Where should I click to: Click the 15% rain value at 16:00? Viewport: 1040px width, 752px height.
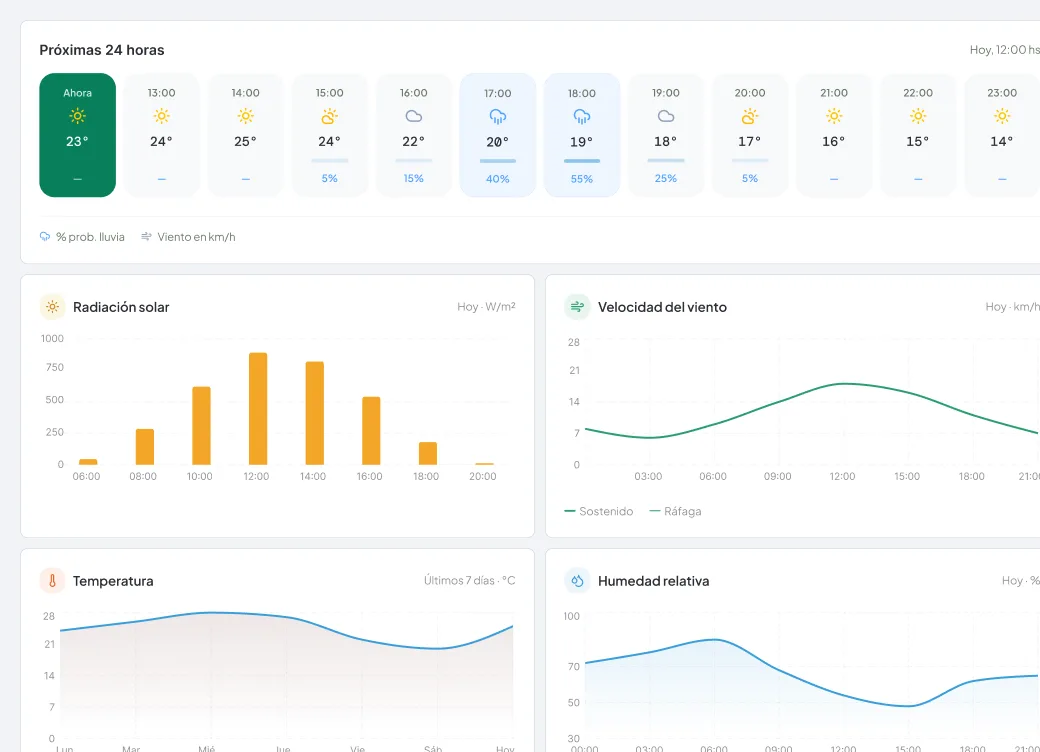414,178
